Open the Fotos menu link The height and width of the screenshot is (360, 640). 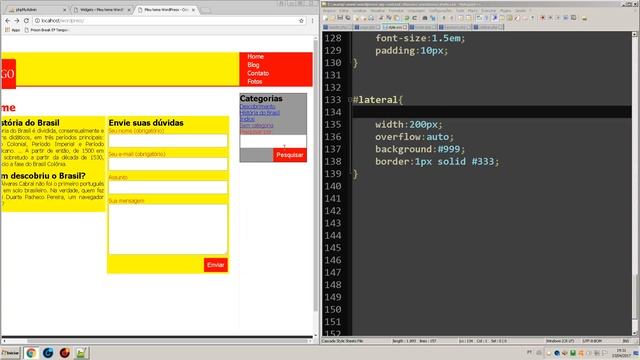click(x=255, y=81)
